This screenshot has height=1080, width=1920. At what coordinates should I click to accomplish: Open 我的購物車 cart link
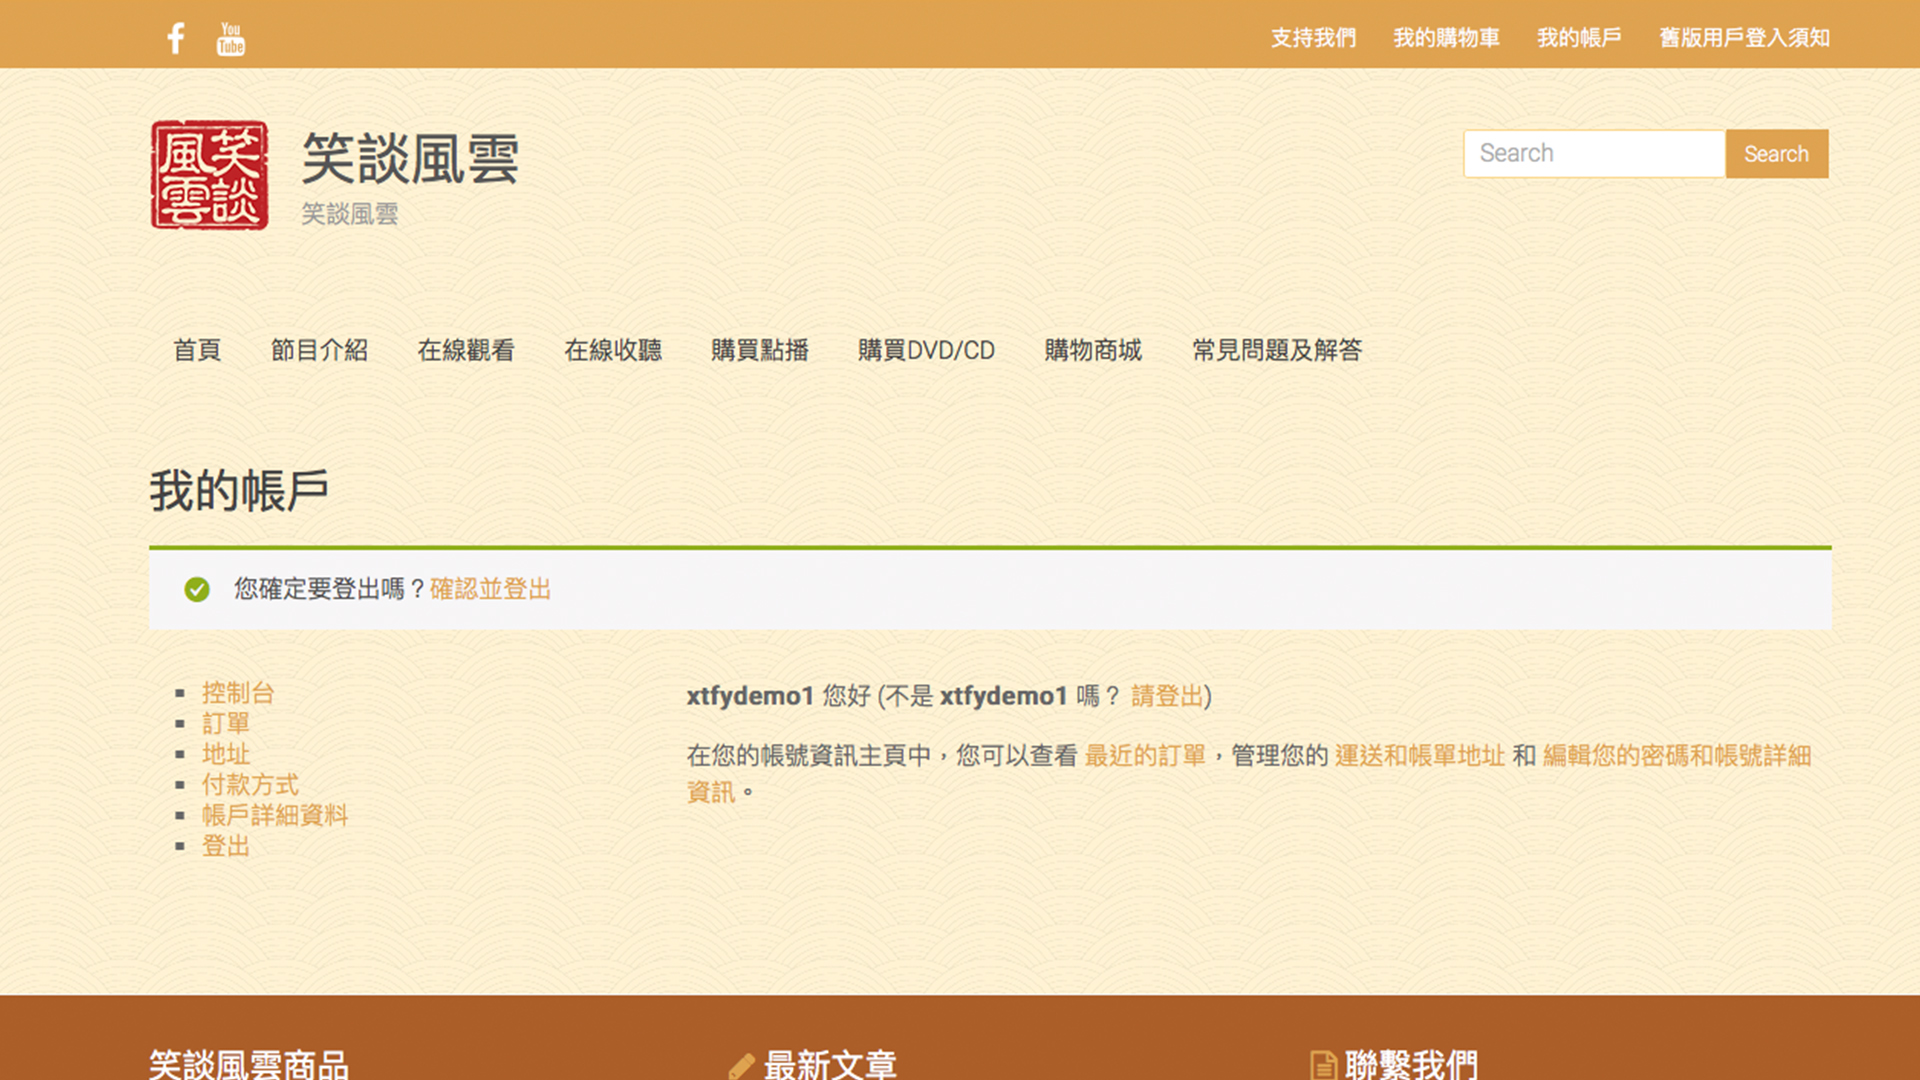point(1446,38)
